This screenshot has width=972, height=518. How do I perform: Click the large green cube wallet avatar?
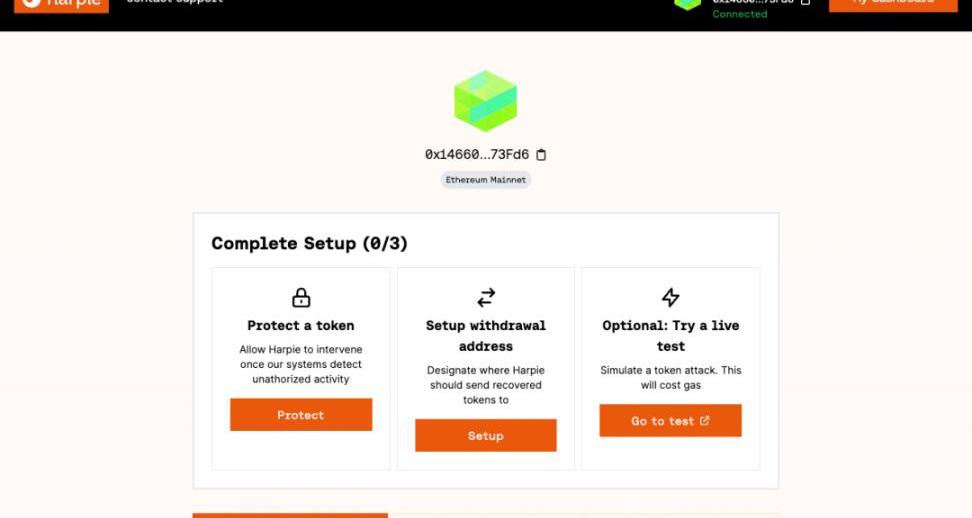pos(485,101)
